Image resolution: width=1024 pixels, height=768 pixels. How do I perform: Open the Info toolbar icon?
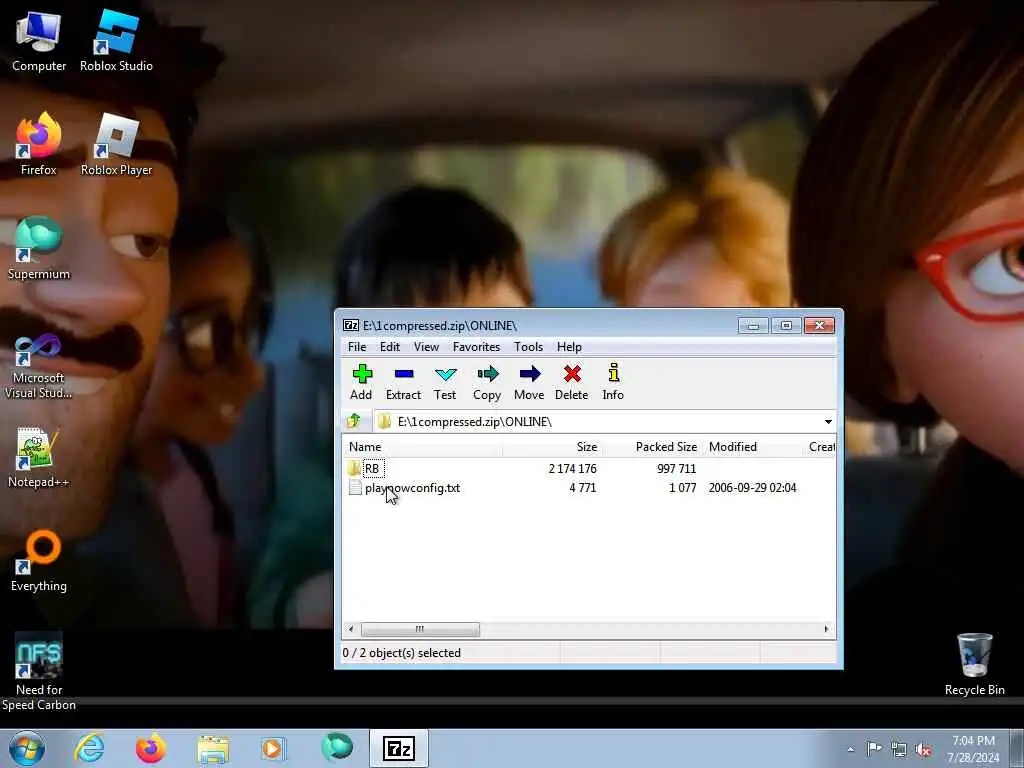(x=613, y=382)
